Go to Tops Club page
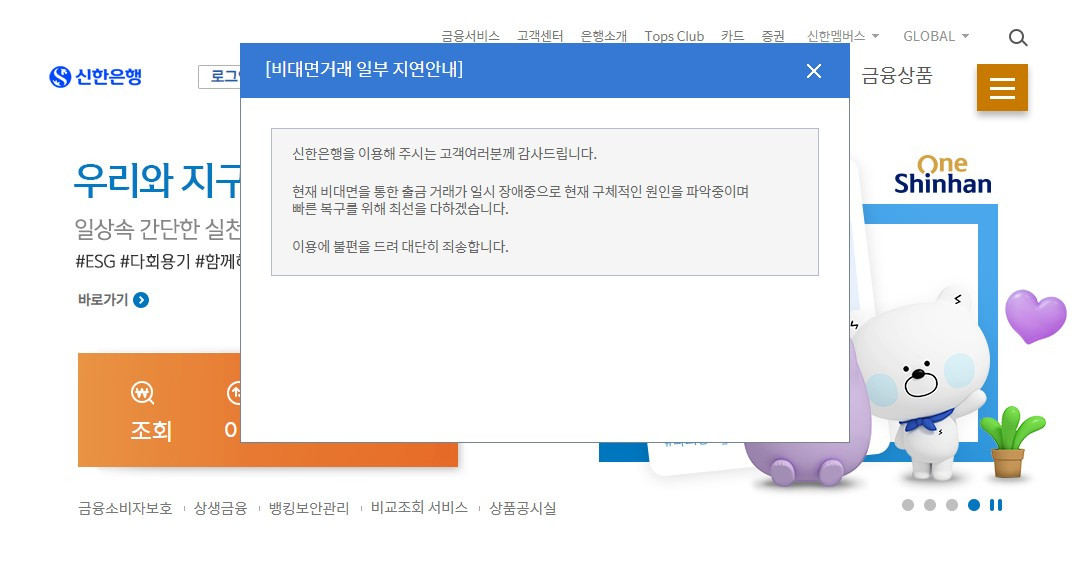Image resolution: width=1089 pixels, height=561 pixels. (674, 36)
